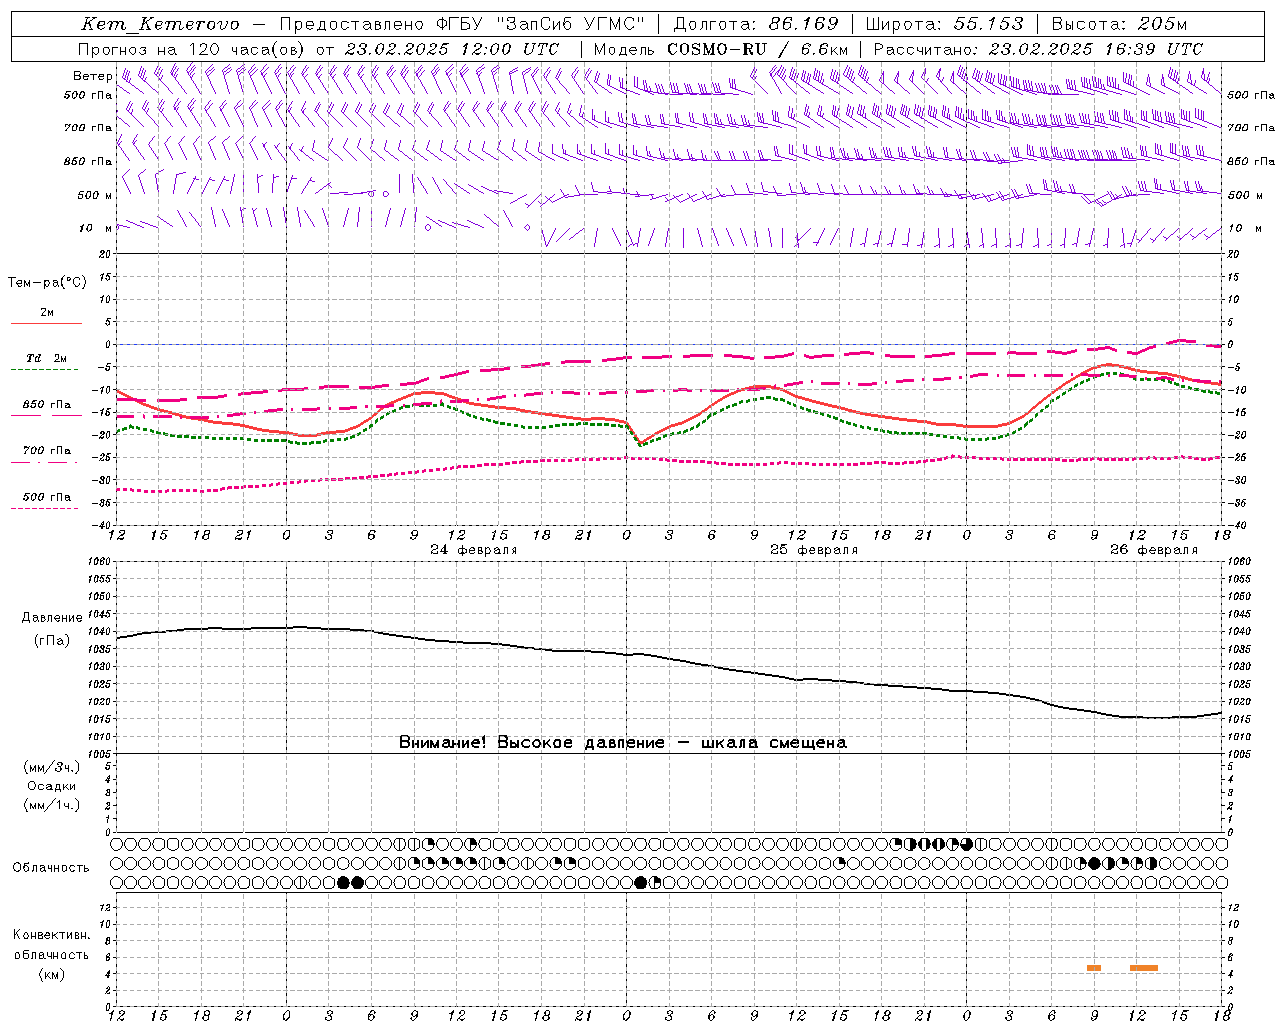
Task: Click the forecast start time 23.02.2025 12:00 UTC
Action: pyautogui.click(x=451, y=49)
